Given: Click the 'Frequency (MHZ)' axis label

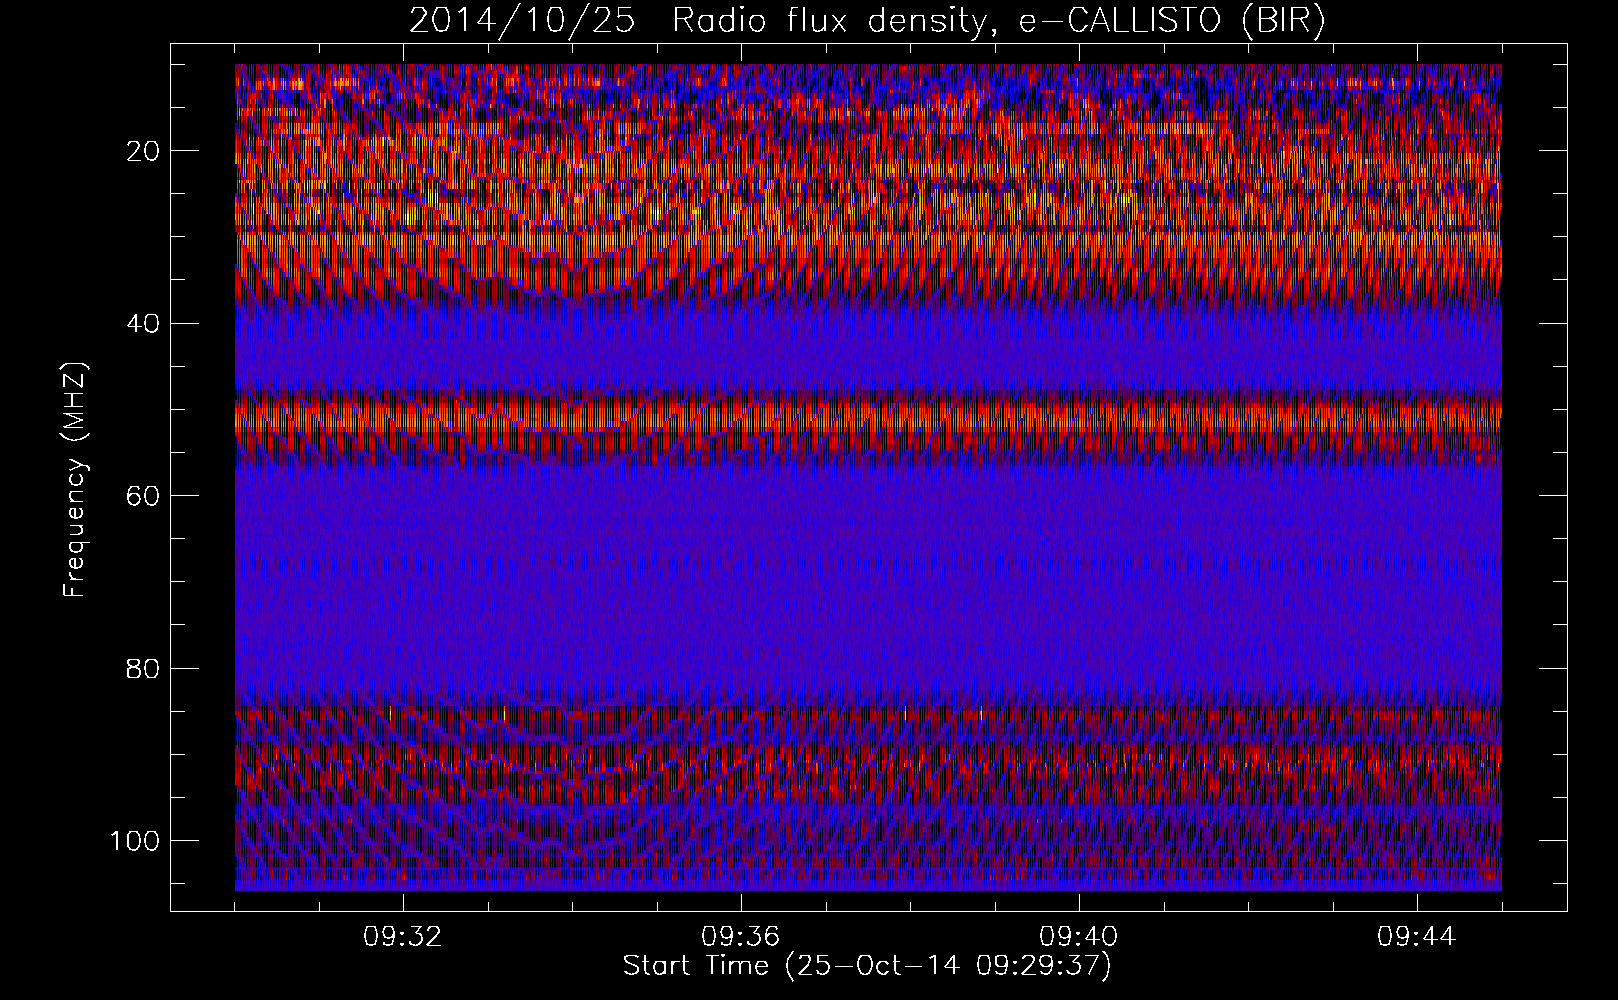Looking at the screenshot, I should coord(76,481).
